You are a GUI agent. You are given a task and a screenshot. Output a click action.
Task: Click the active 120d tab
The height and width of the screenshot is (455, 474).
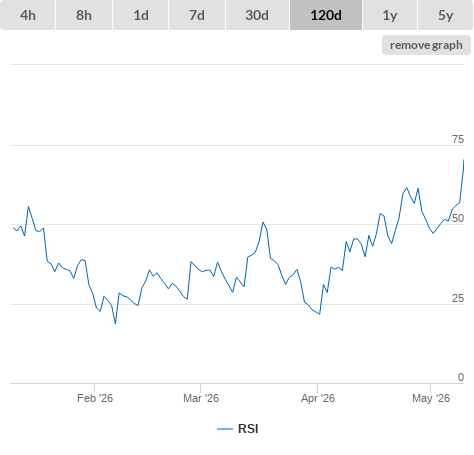coord(326,15)
